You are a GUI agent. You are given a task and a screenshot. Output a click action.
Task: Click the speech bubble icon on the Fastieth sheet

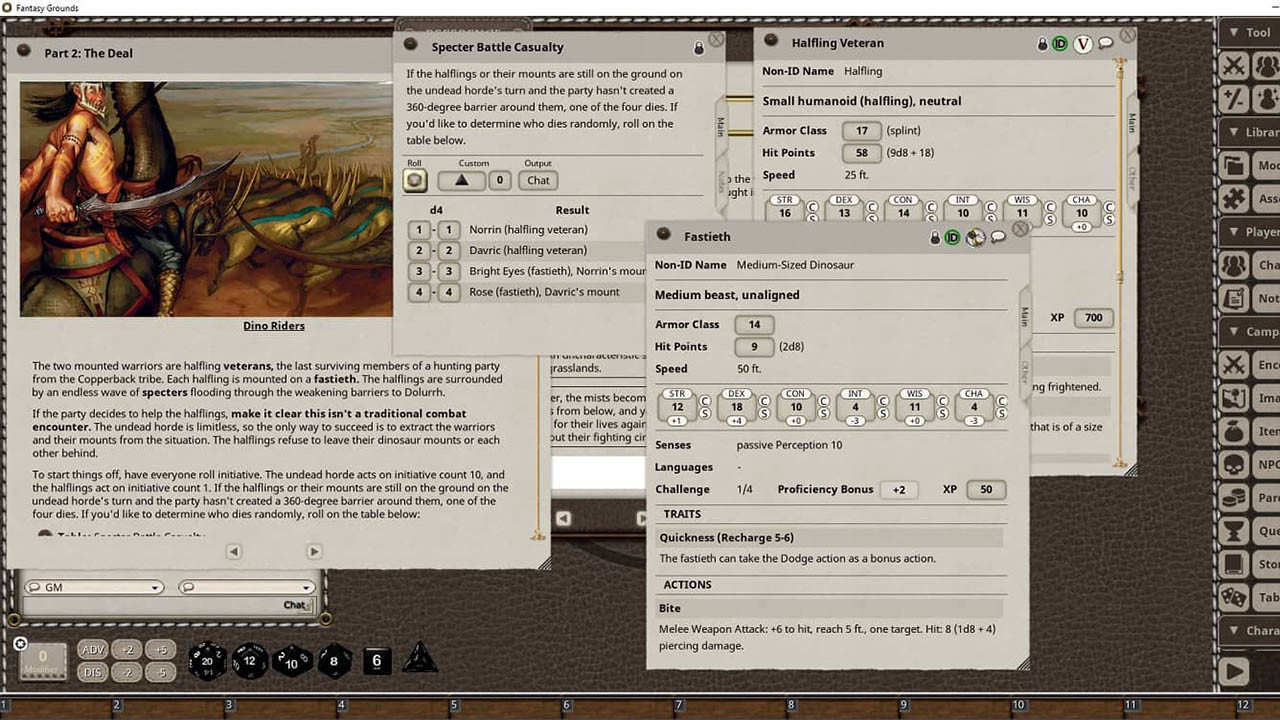(996, 237)
